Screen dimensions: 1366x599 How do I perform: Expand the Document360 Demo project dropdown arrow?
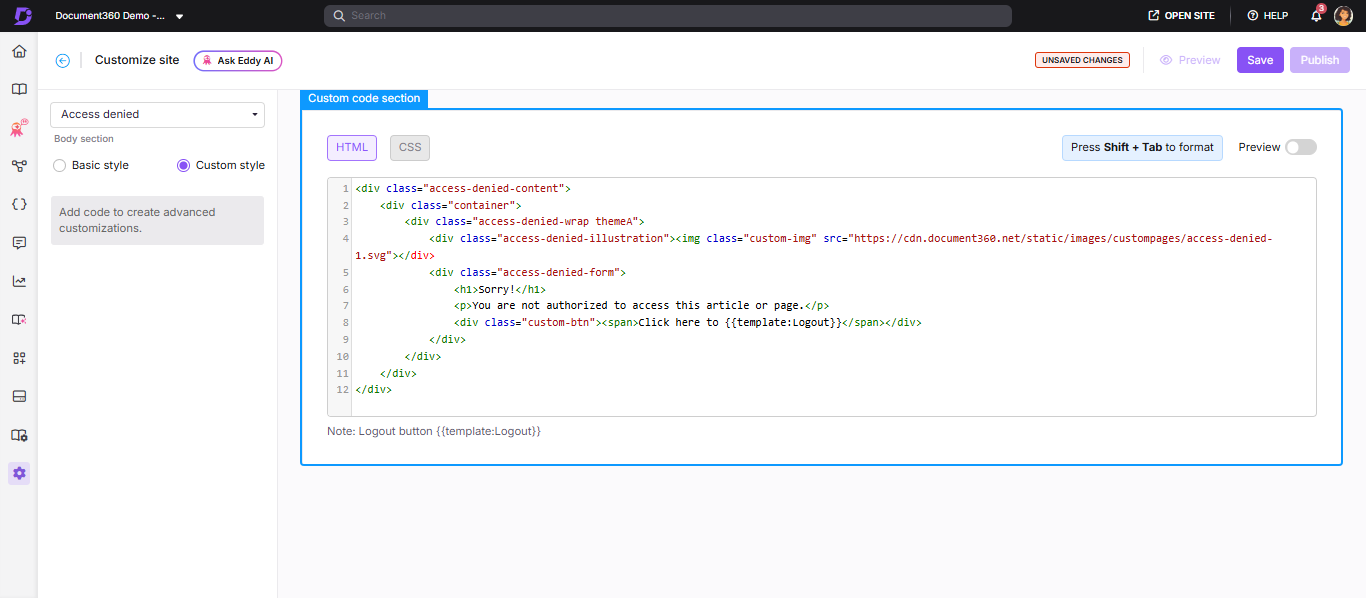[179, 17]
